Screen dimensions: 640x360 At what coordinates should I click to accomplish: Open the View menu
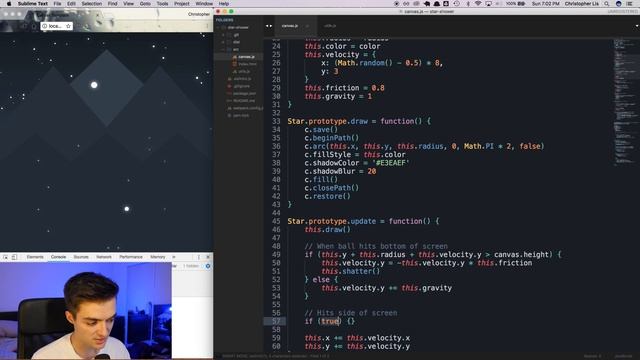point(128,4)
